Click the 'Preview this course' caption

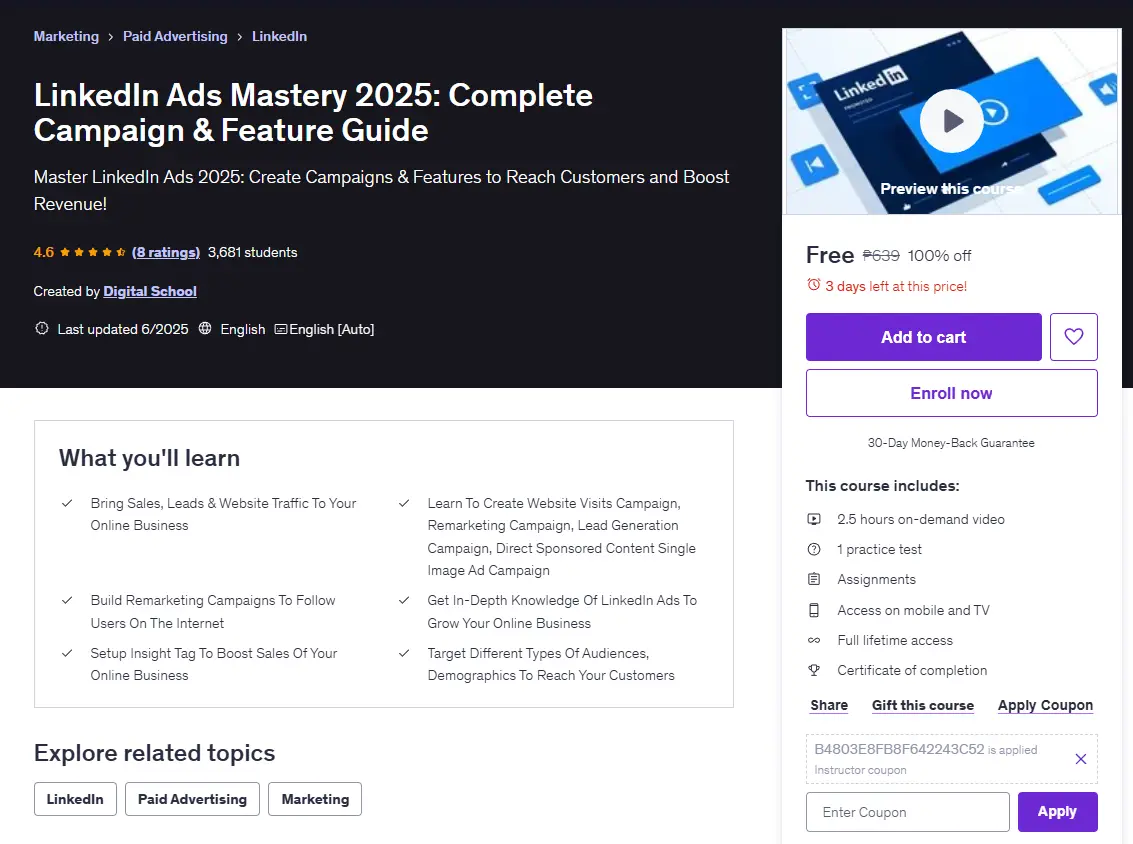951,189
